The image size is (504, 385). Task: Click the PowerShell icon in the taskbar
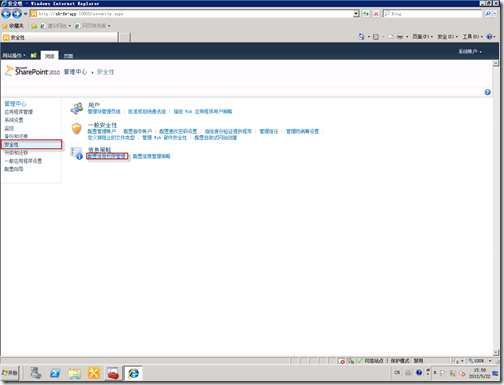(x=55, y=373)
